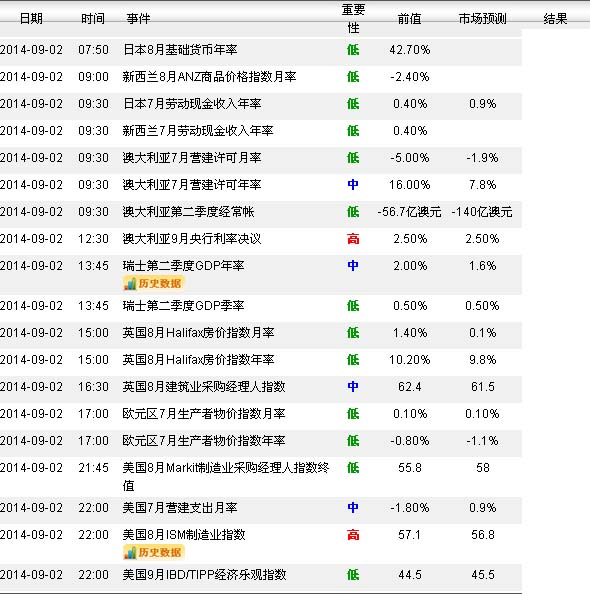Select event 澳大利亚9月央行利率决议
The height and width of the screenshot is (596, 590).
coord(192,239)
